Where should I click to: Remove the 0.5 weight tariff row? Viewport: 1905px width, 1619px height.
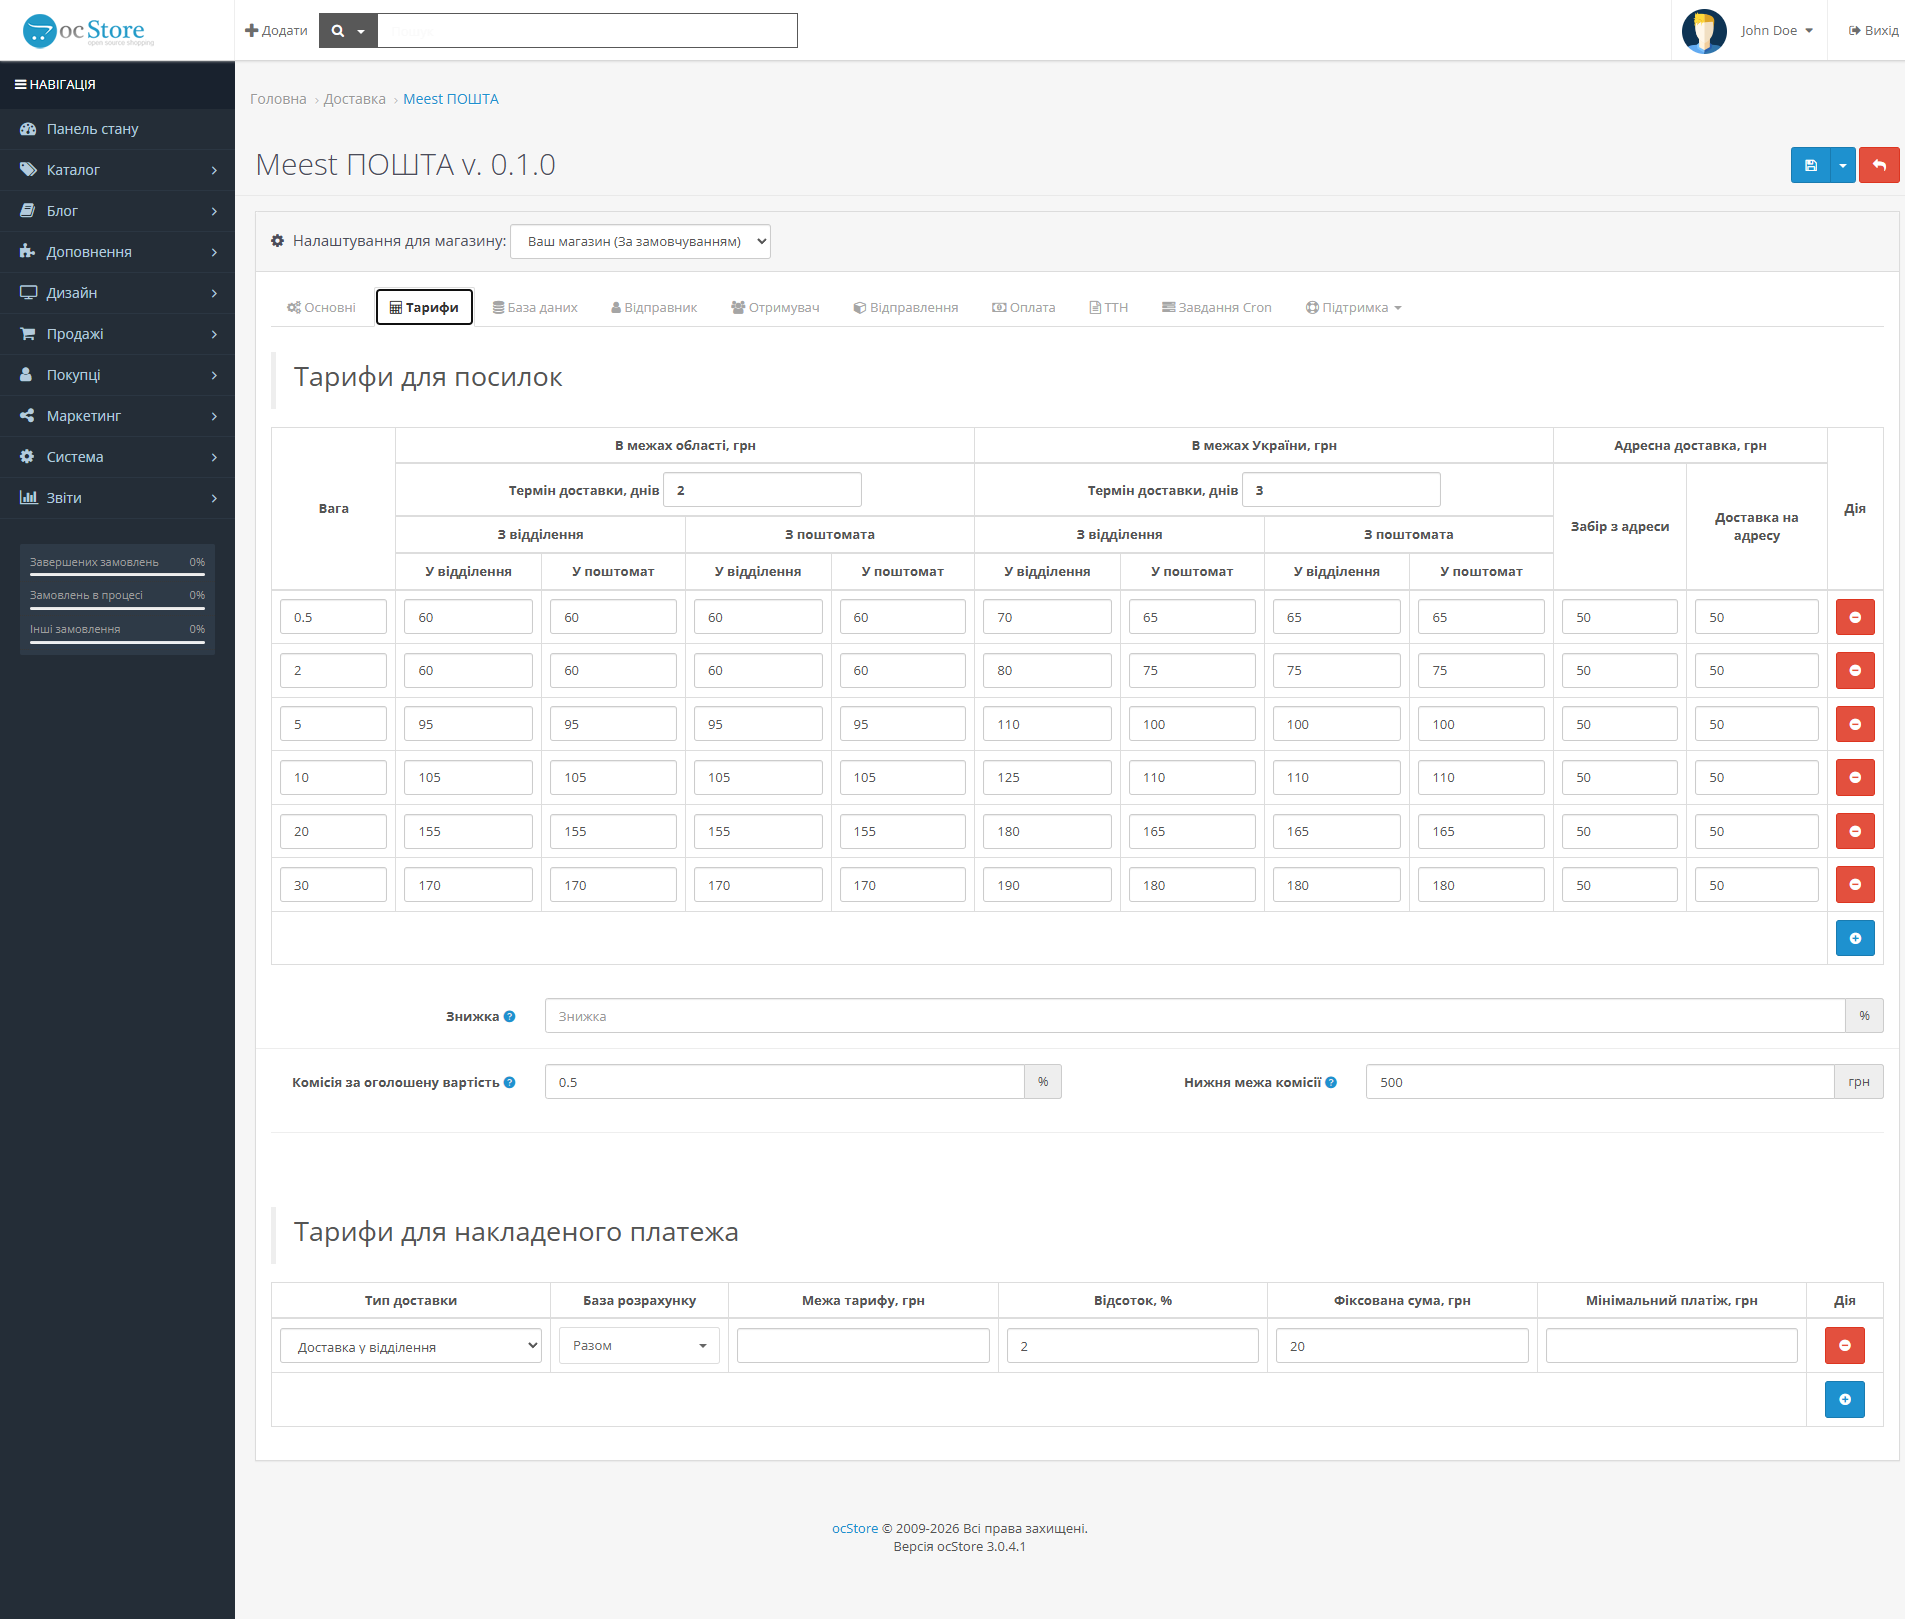[x=1855, y=617]
